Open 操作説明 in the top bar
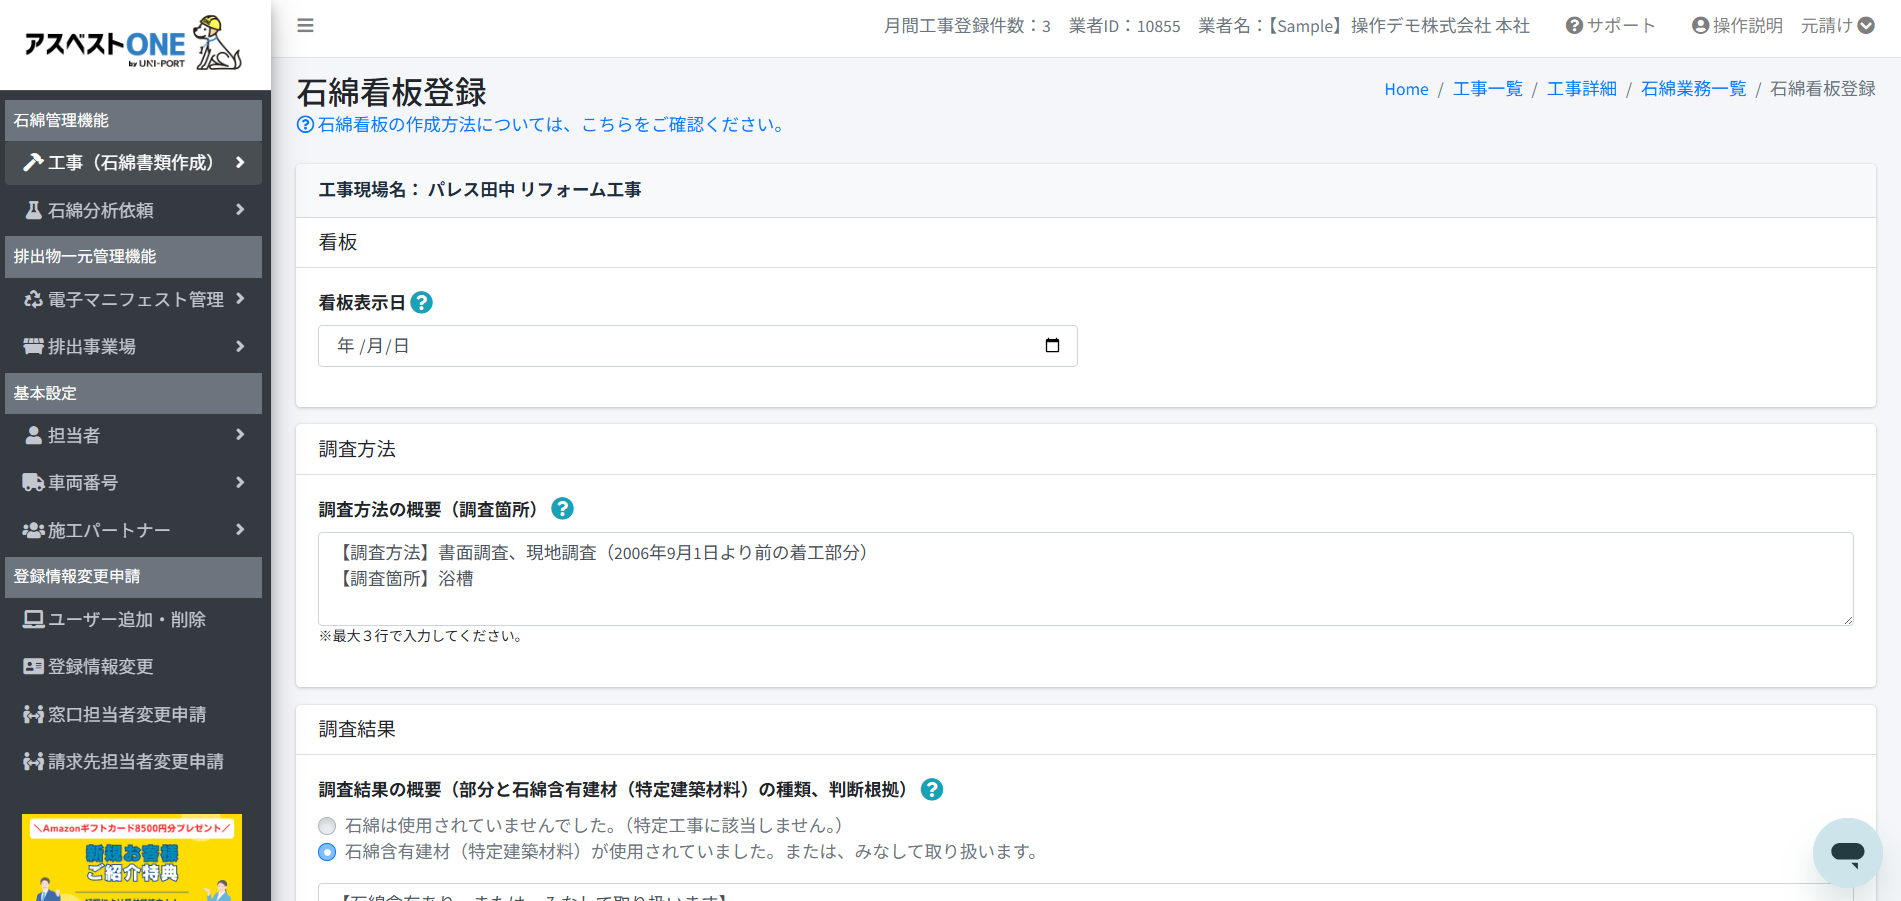1901x901 pixels. (x=1737, y=26)
